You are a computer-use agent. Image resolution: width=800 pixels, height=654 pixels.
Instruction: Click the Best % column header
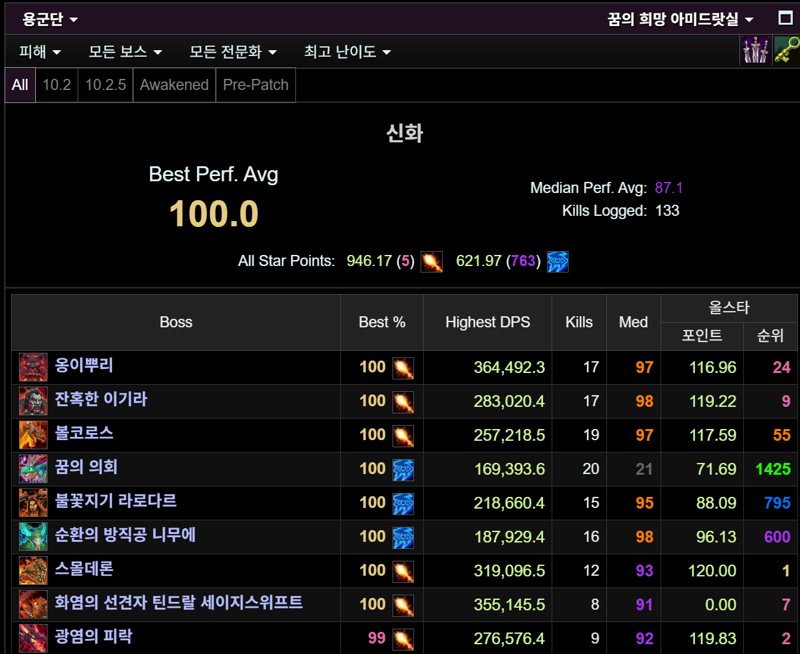pyautogui.click(x=382, y=322)
